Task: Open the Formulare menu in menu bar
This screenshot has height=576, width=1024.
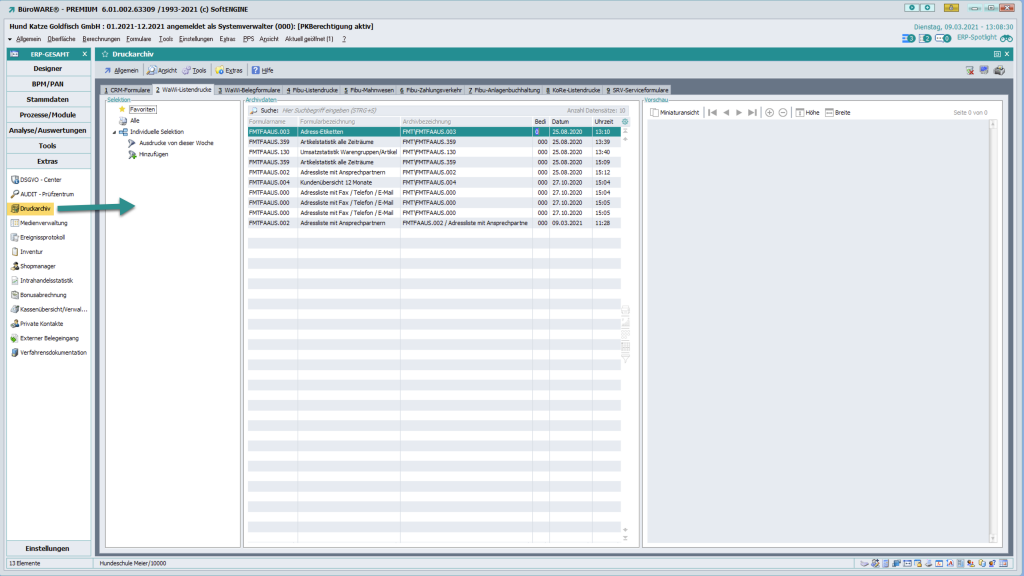Action: pyautogui.click(x=138, y=38)
